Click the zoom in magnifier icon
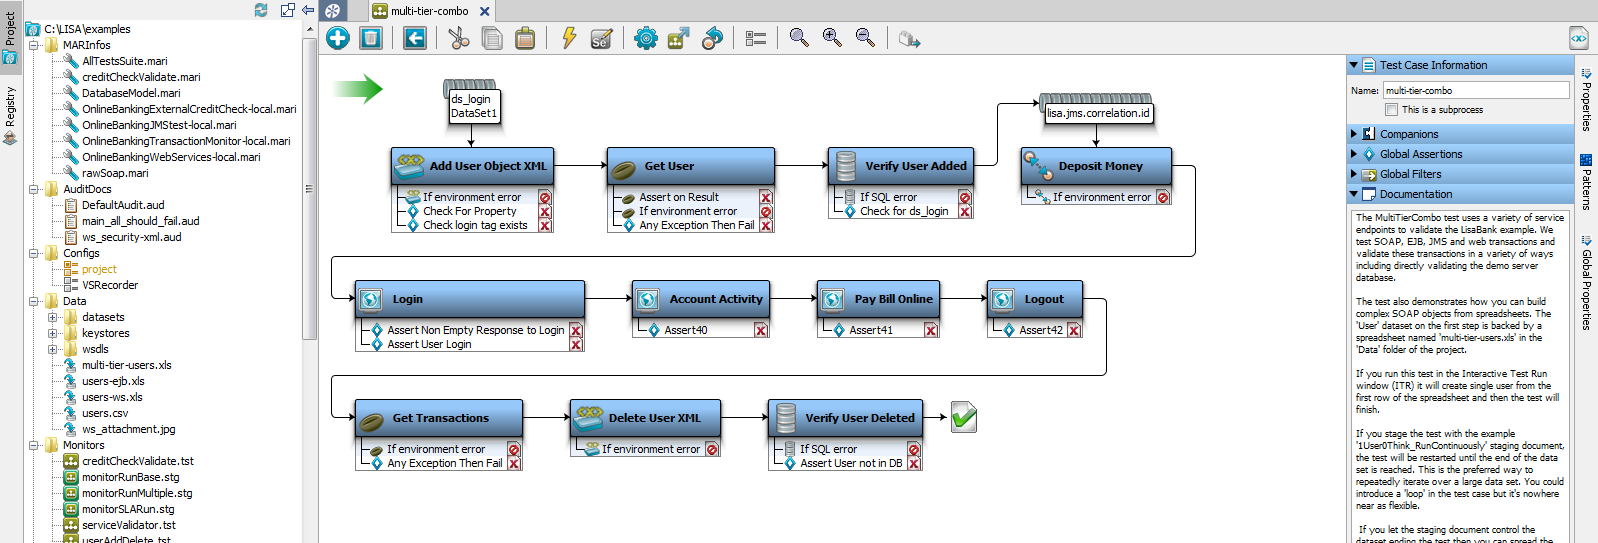This screenshot has height=543, width=1598. point(832,38)
